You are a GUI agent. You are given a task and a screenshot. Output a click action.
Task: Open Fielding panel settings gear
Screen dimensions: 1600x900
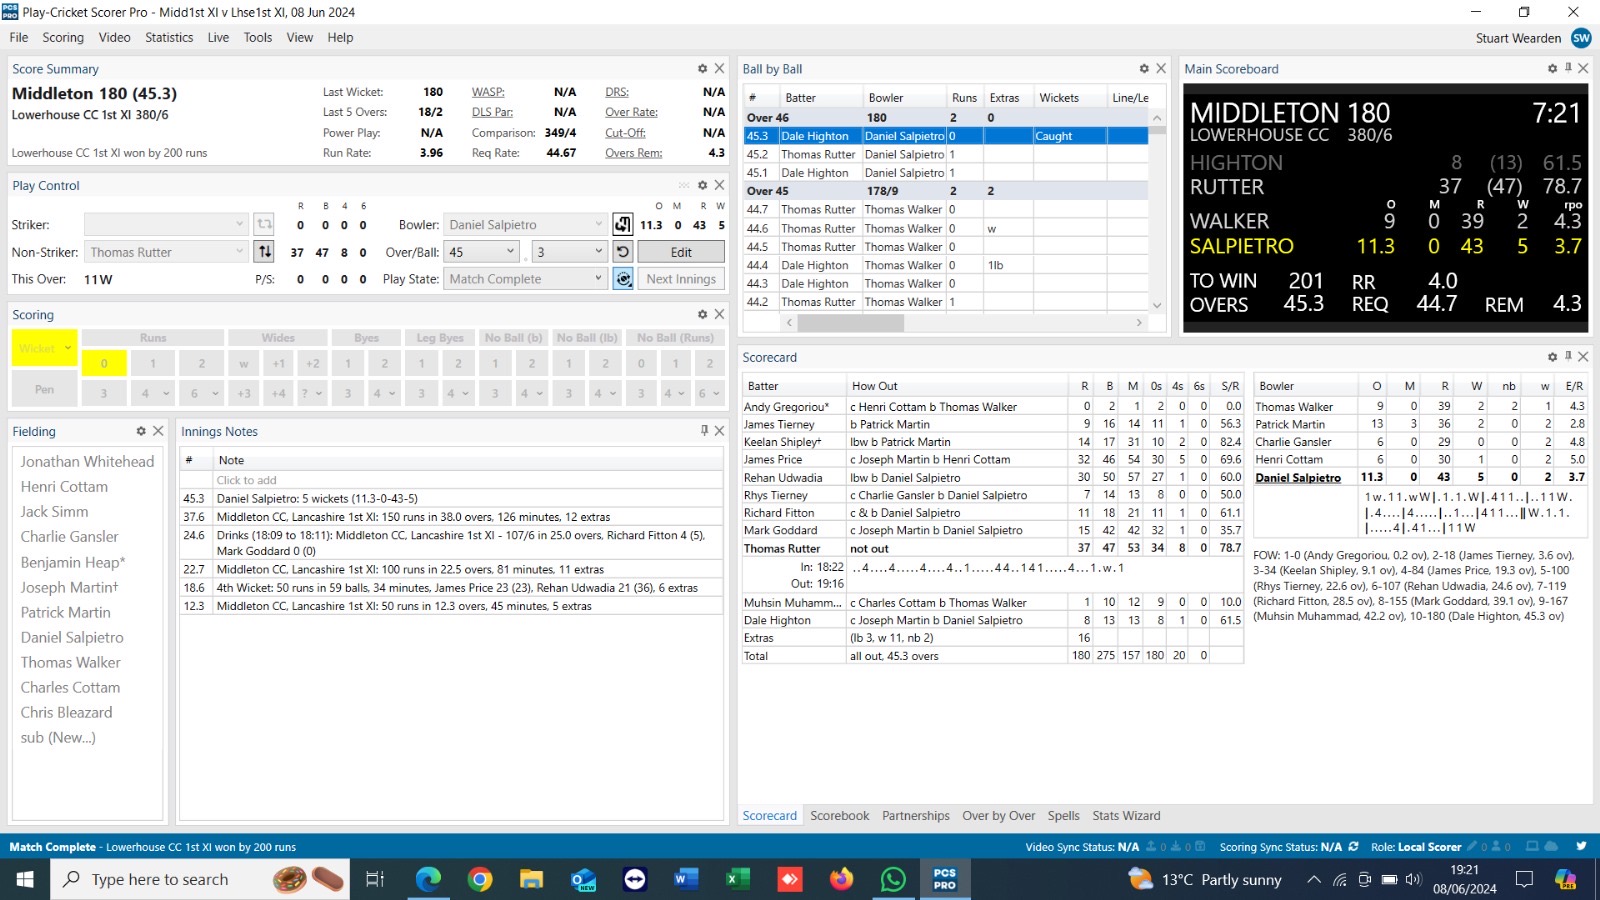pyautogui.click(x=141, y=431)
